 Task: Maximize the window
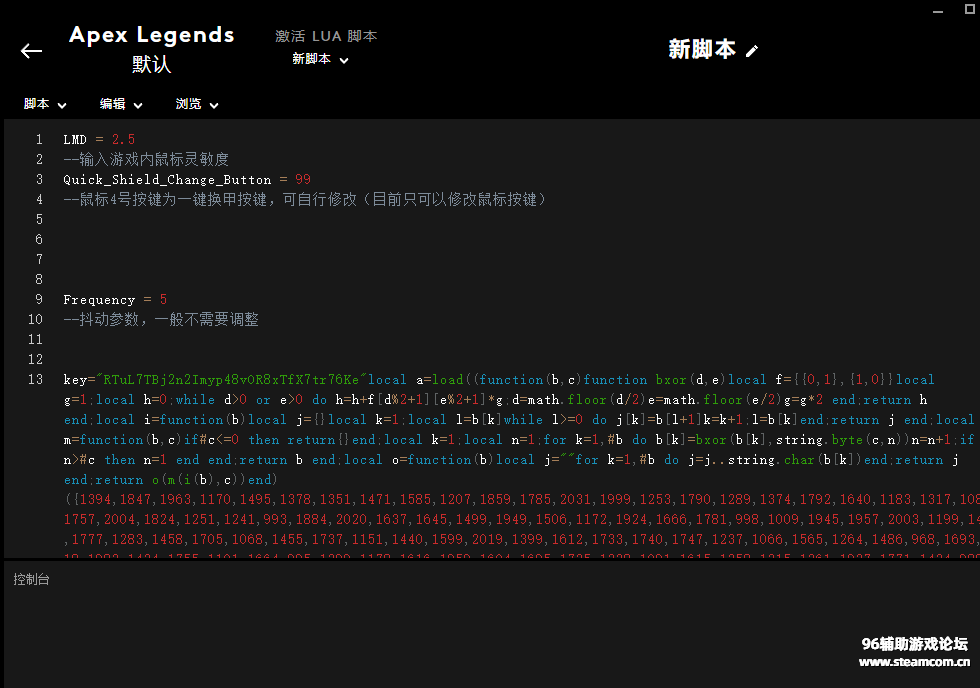(970, 9)
